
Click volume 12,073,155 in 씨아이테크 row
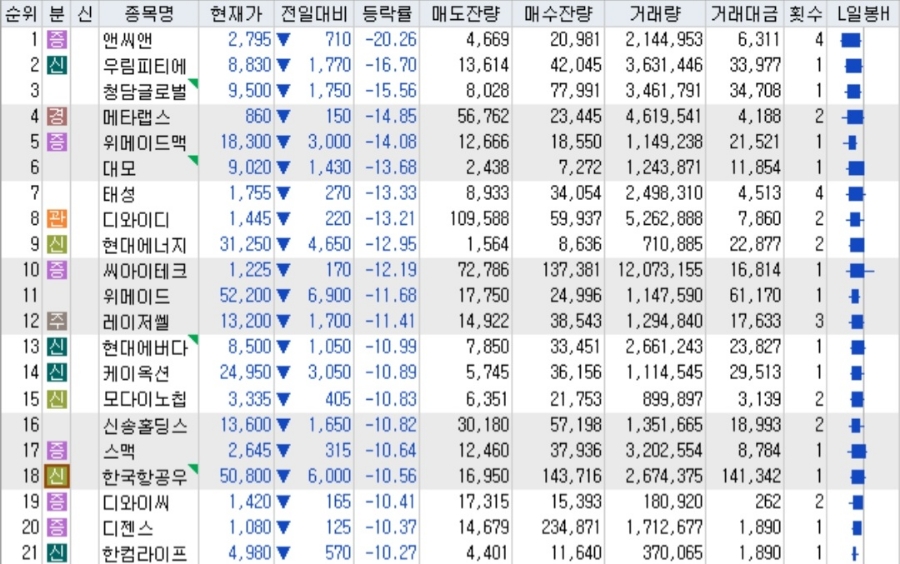pos(660,270)
